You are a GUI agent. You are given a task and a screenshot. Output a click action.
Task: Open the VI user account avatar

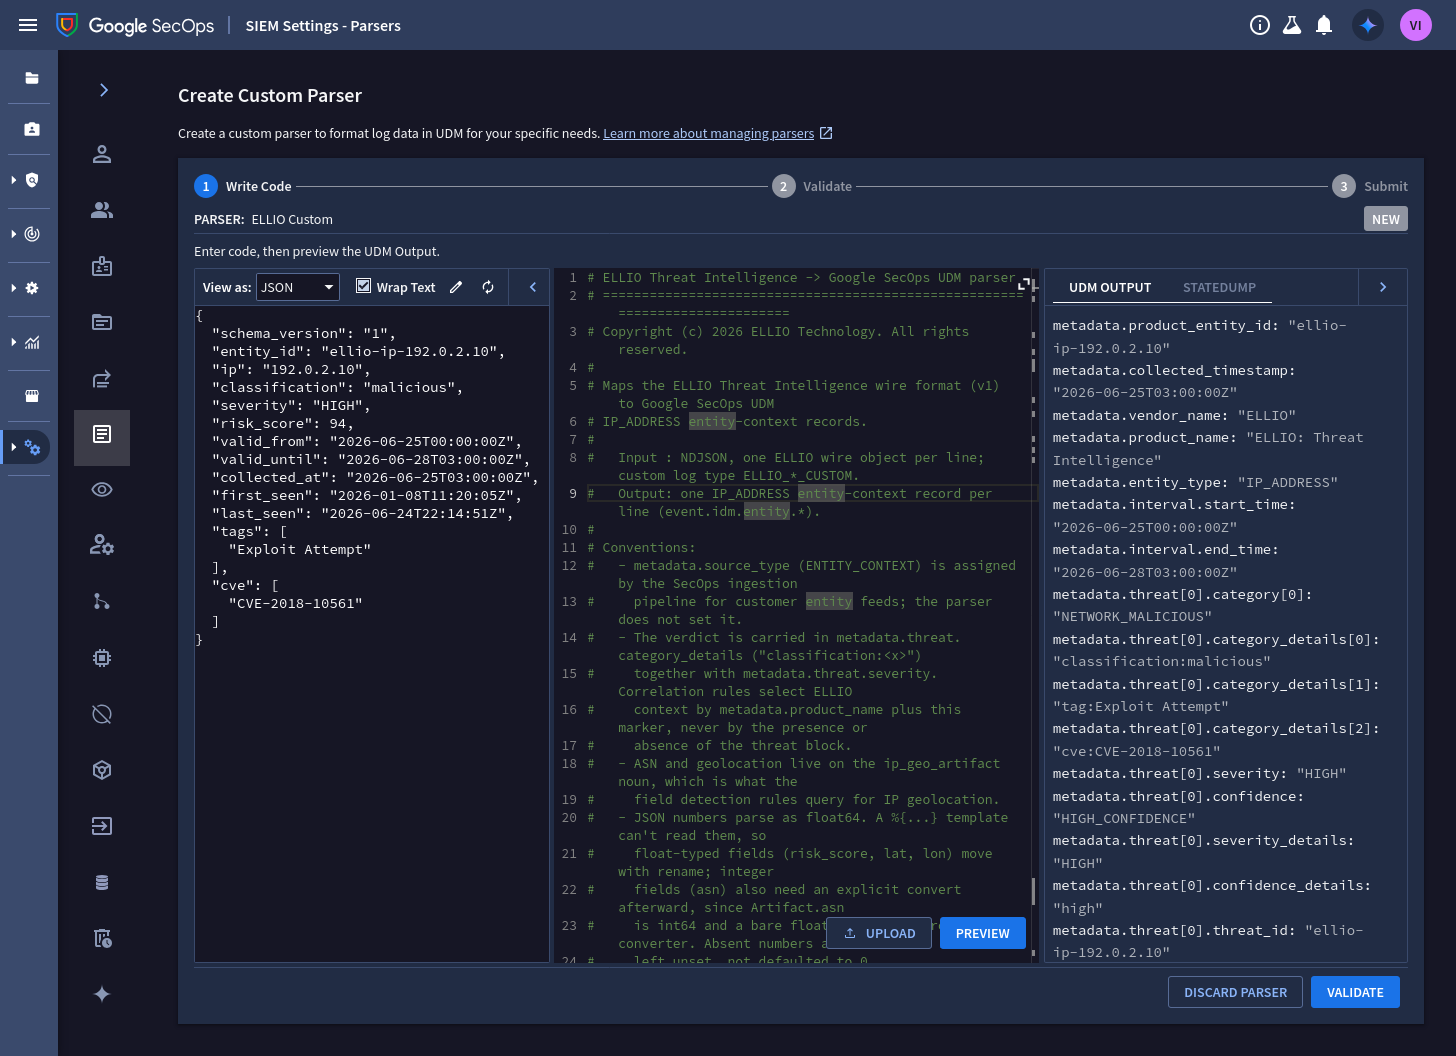[1416, 25]
